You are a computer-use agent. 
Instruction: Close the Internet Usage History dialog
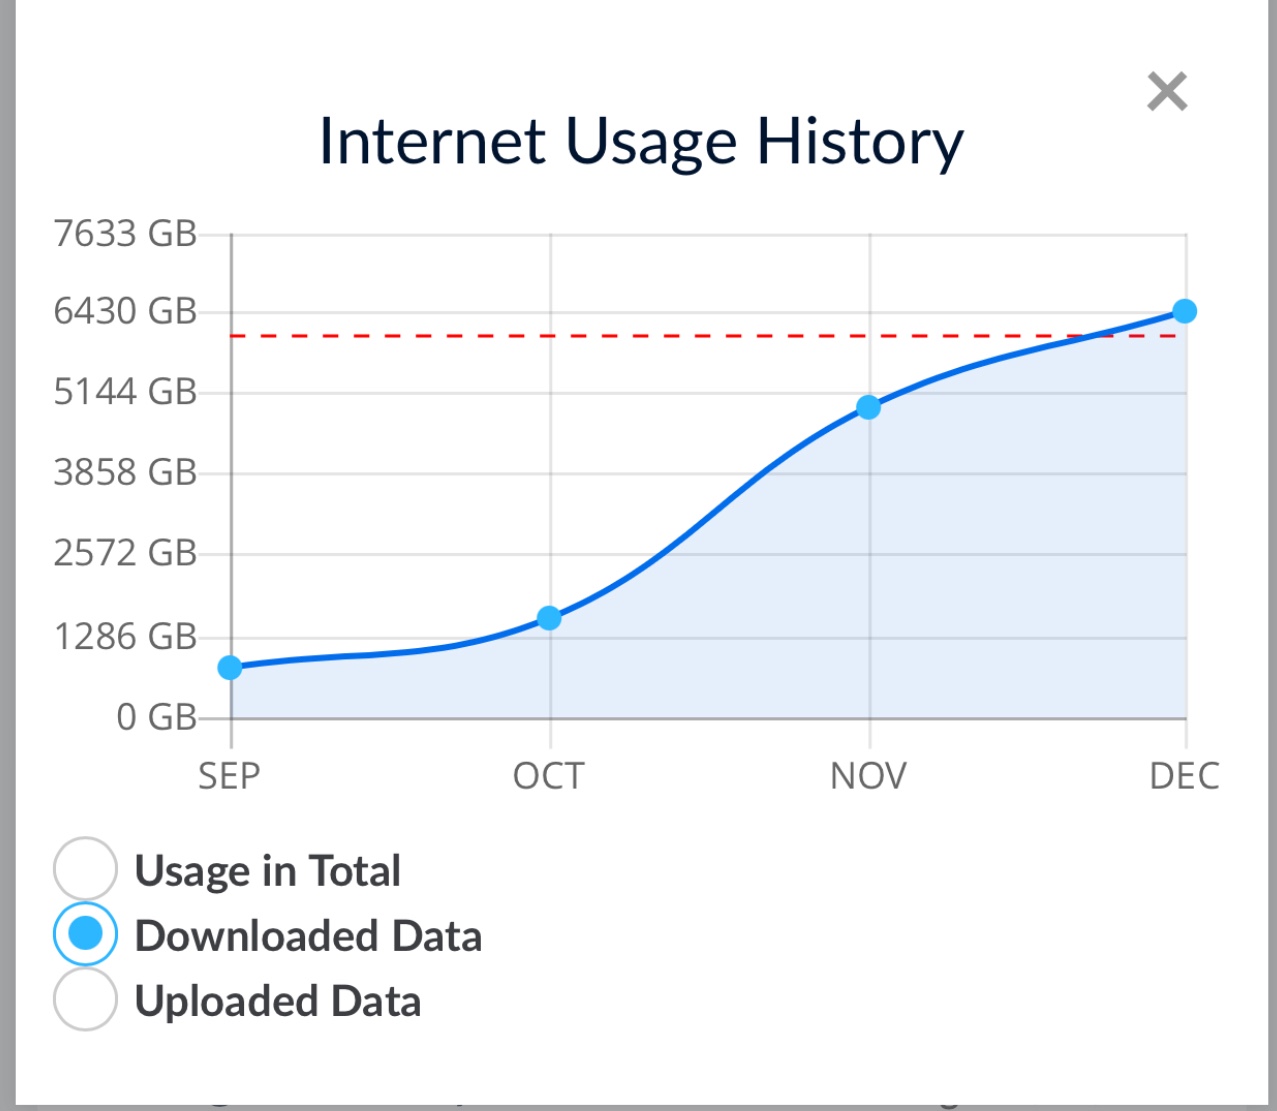tap(1167, 91)
